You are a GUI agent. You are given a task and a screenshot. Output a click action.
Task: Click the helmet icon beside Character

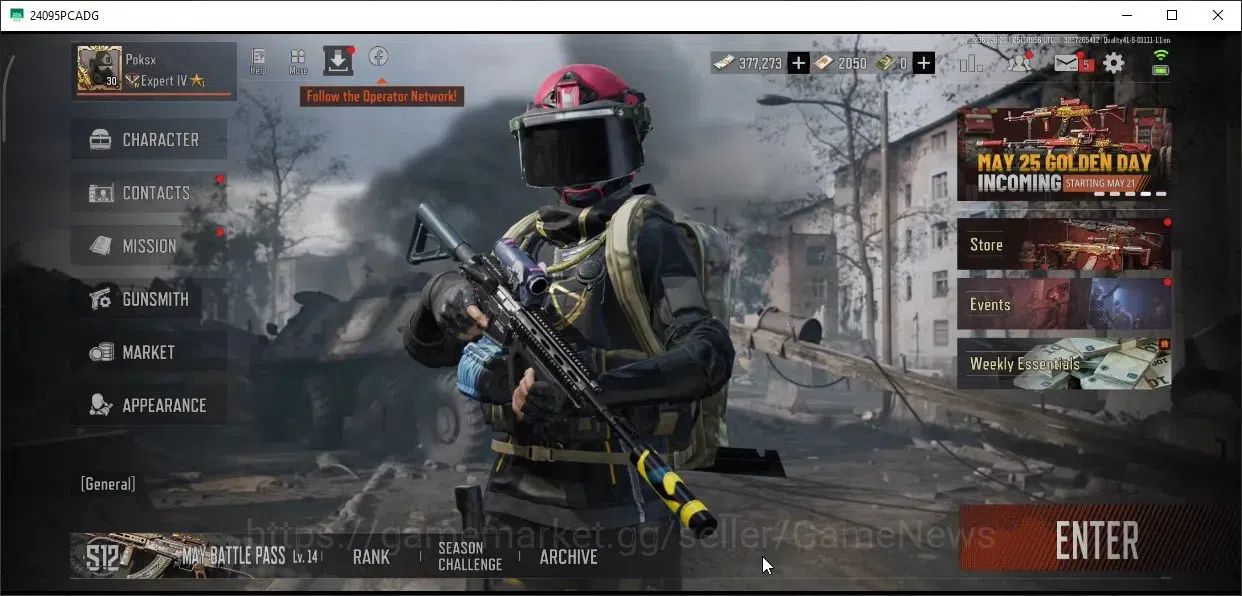(x=100, y=140)
